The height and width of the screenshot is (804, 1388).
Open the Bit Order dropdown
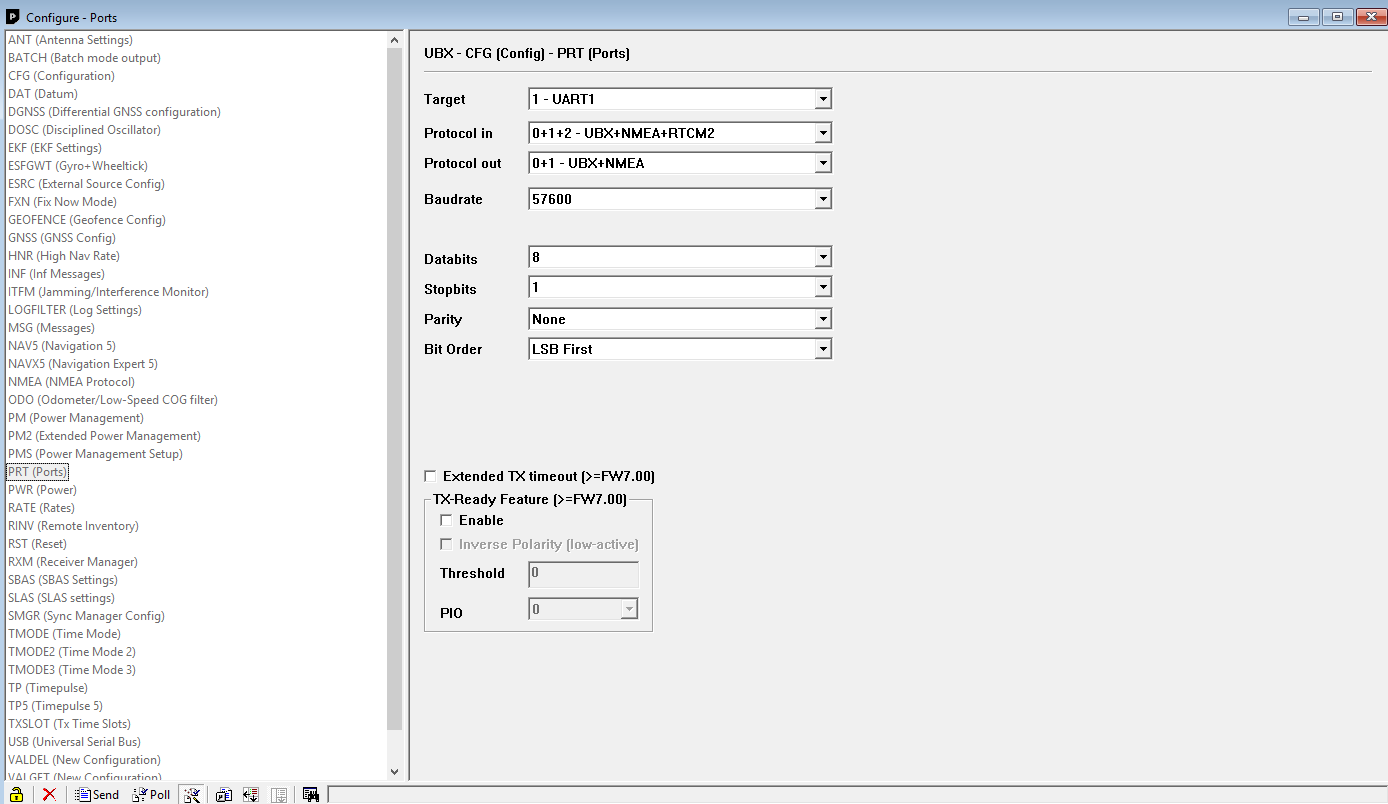pyautogui.click(x=822, y=349)
